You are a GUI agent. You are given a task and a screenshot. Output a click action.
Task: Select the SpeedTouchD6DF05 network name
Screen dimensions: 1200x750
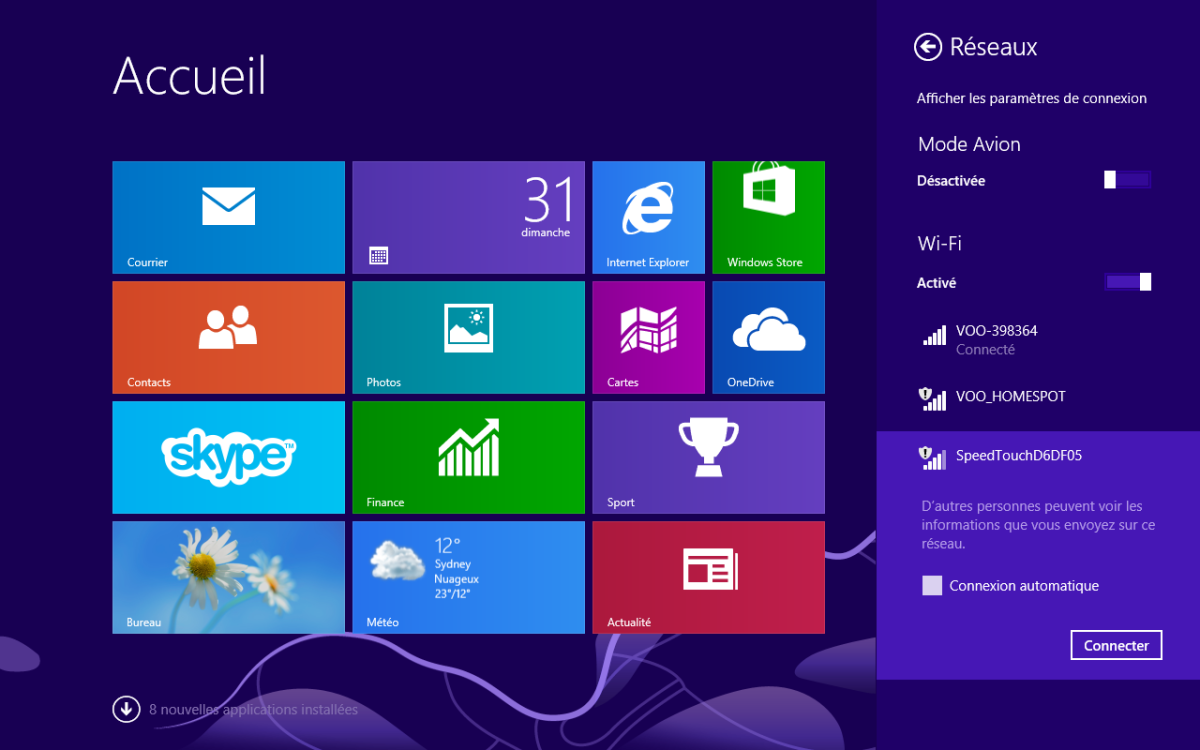[x=1019, y=455]
